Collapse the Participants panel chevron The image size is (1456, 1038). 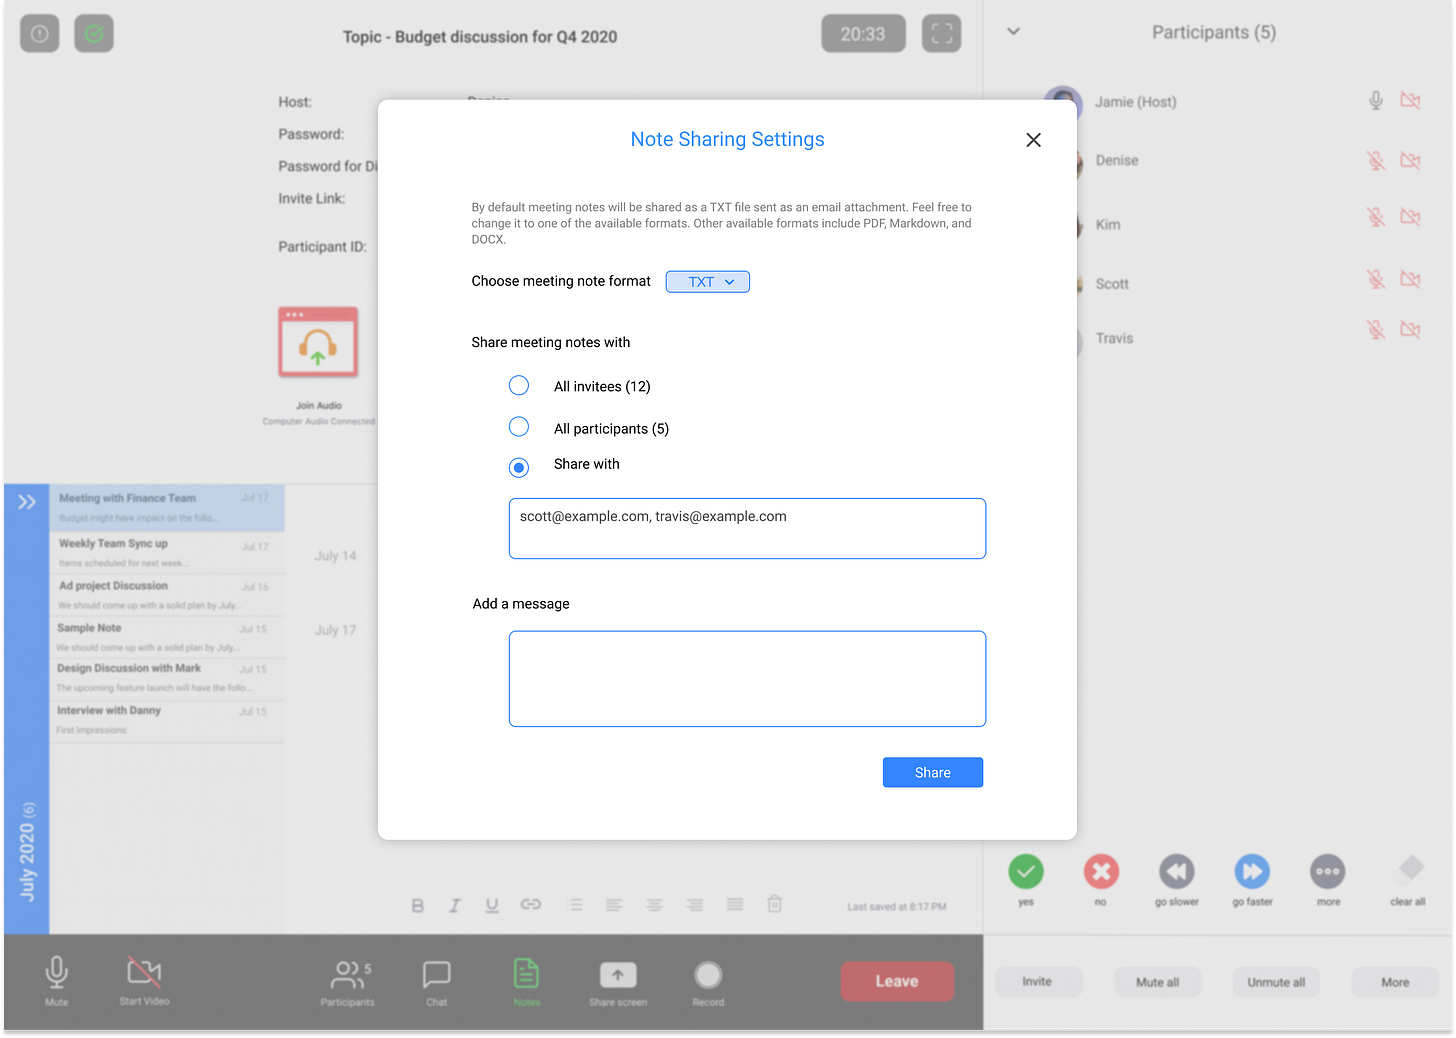coord(1013,31)
